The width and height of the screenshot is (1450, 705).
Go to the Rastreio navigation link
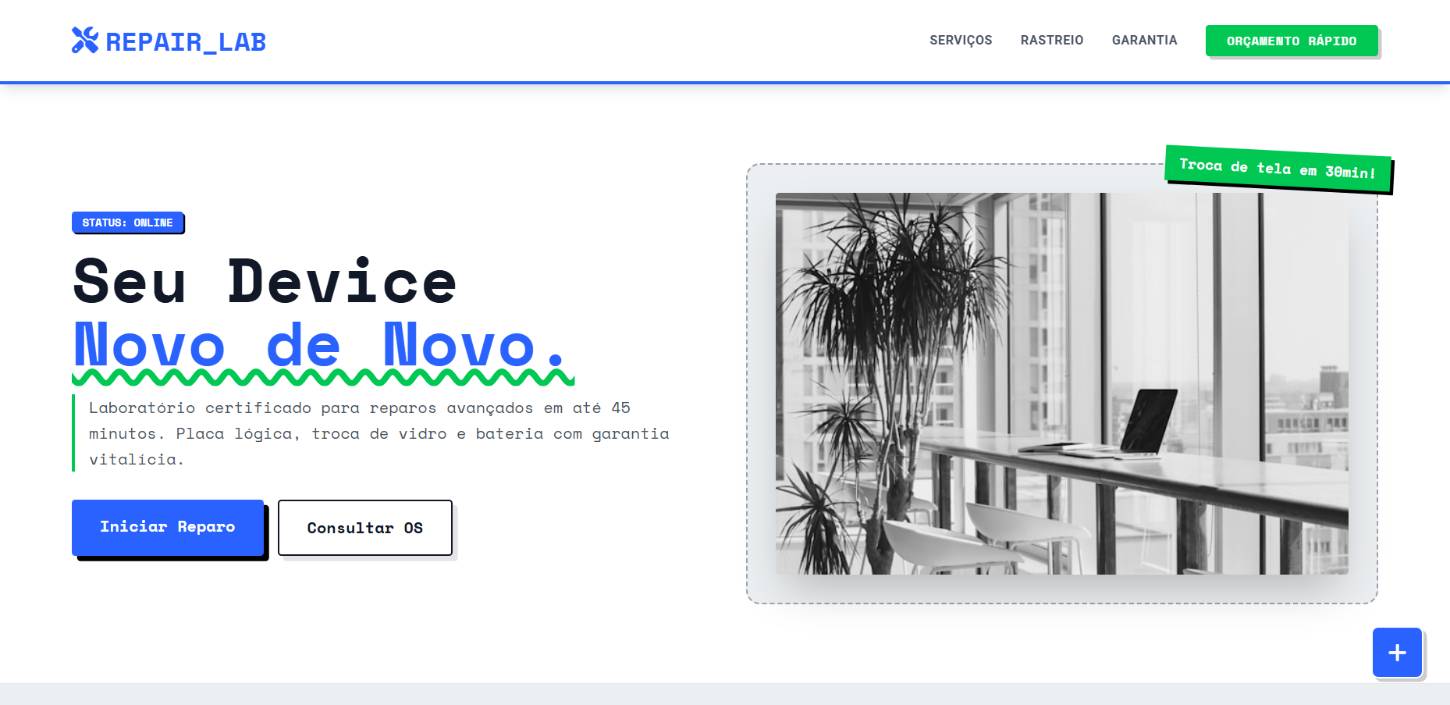click(x=1052, y=40)
